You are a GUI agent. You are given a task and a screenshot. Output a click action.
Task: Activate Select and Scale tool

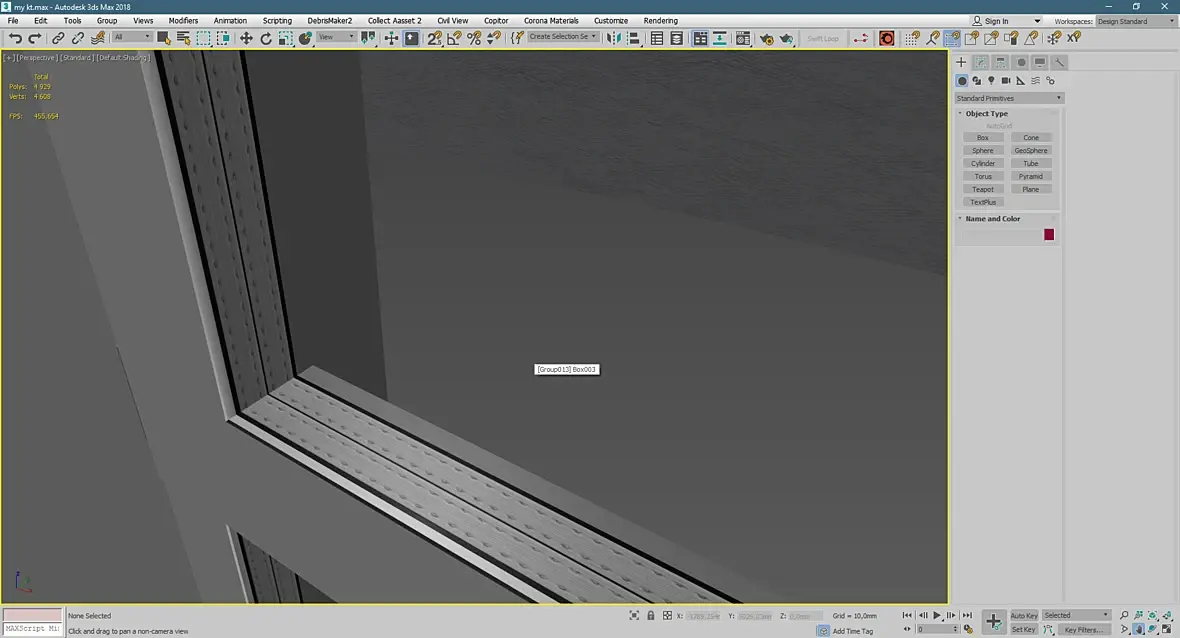pos(286,38)
